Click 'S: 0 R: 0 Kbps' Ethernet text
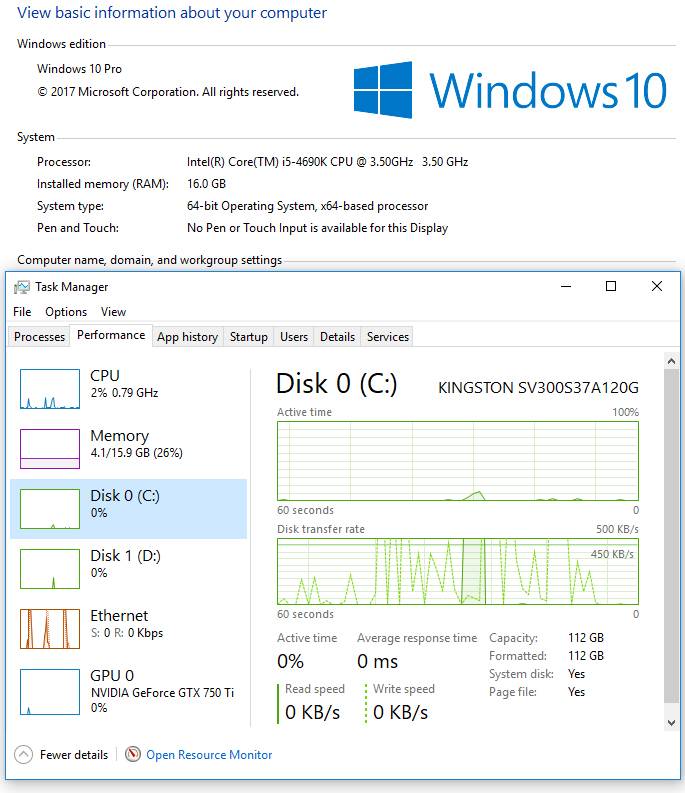Screen dimensions: 685x793 click(x=127, y=633)
